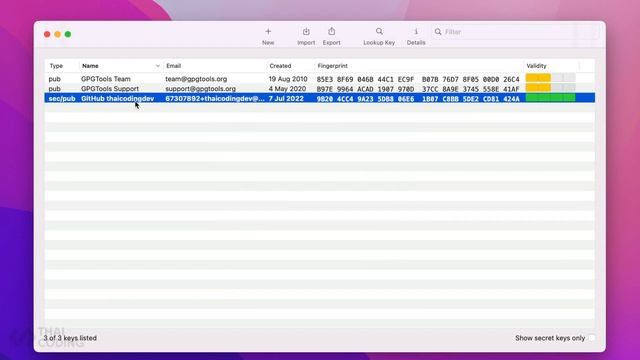Viewport: 640px width, 360px height.
Task: Click the support@gpgtools.org email cell
Action: coord(200,89)
